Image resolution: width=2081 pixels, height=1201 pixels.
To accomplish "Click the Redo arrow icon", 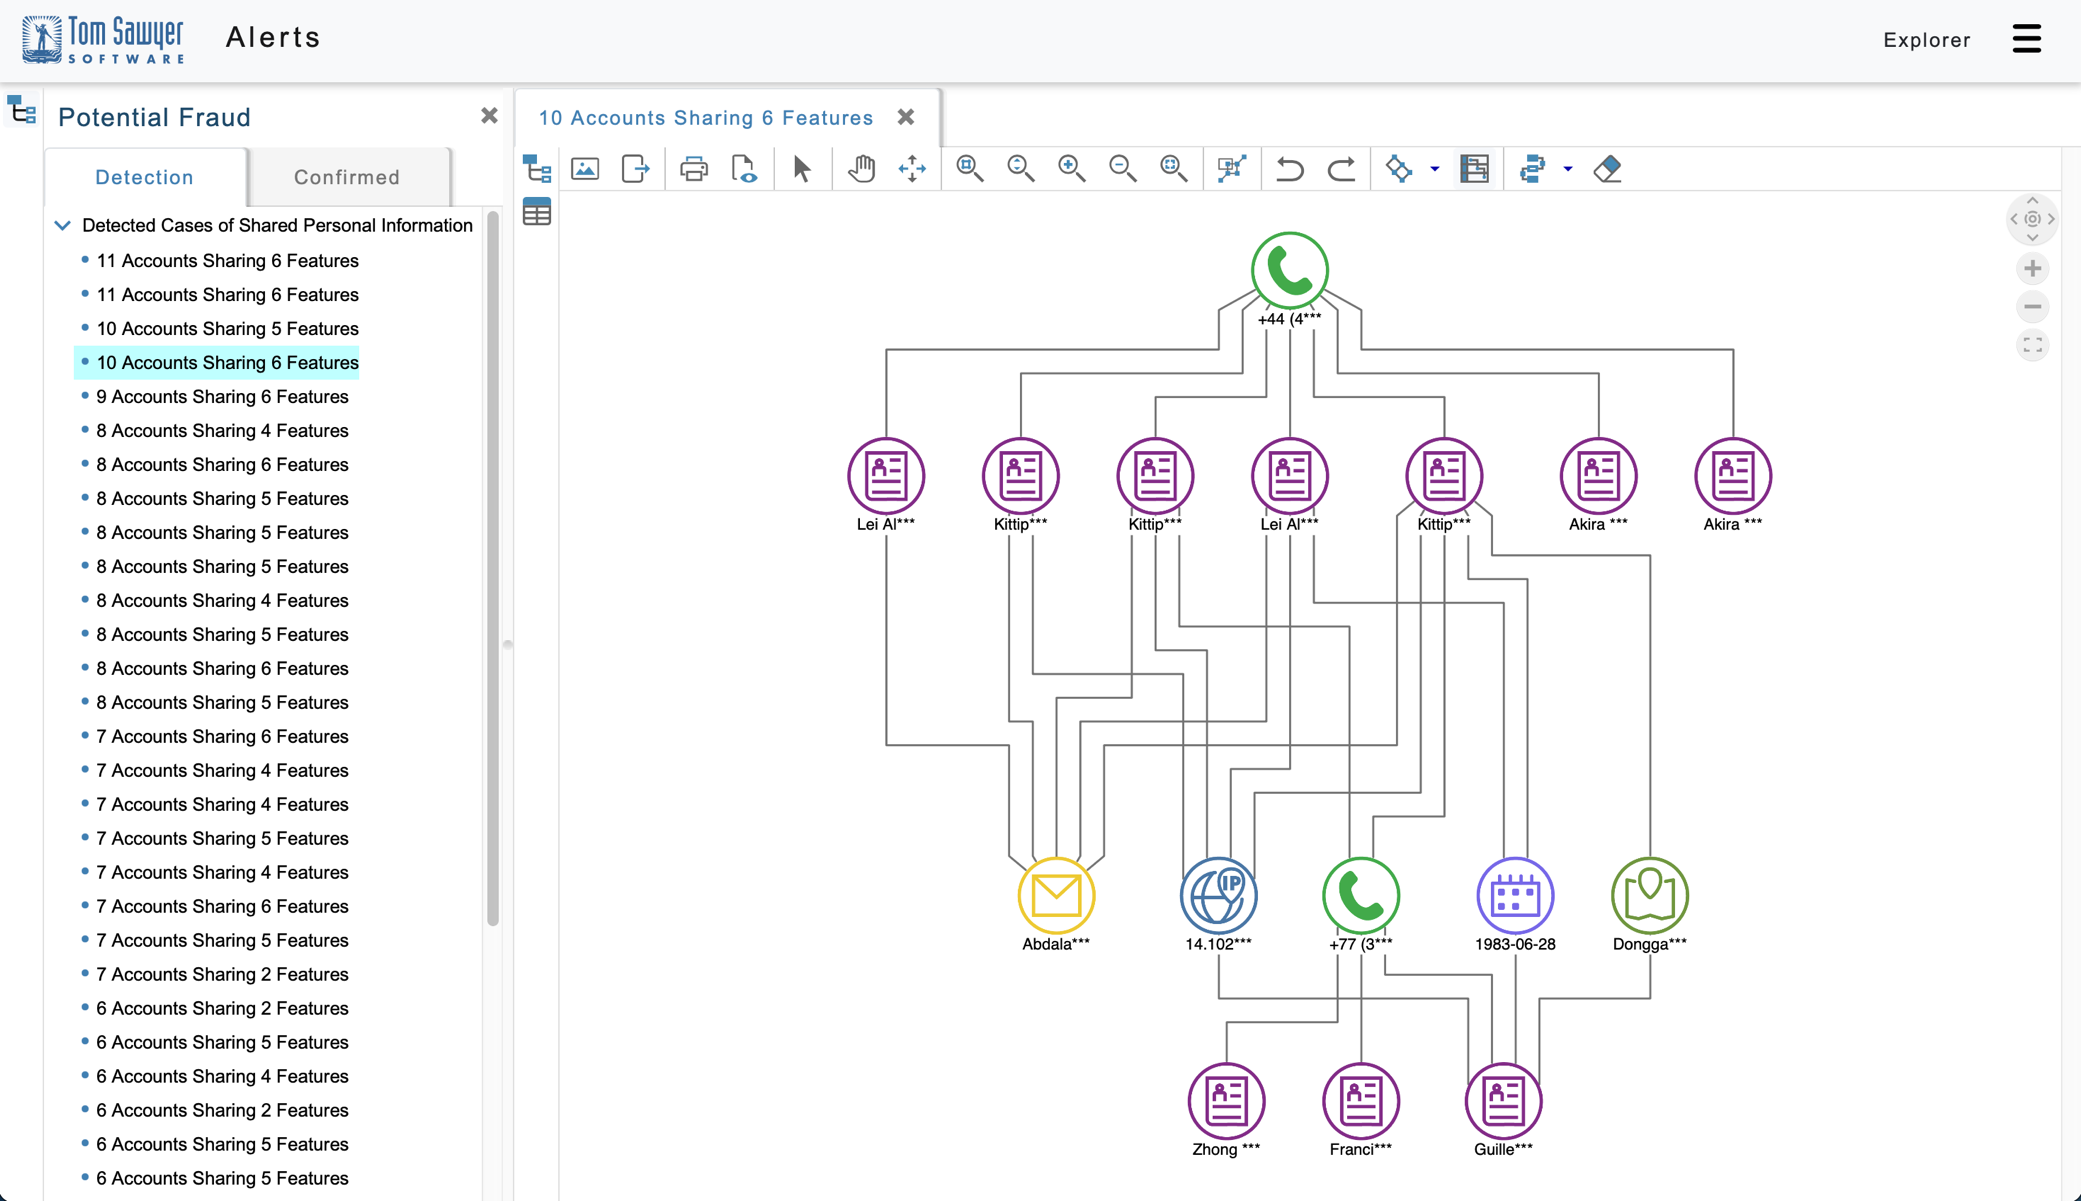I will click(1341, 169).
